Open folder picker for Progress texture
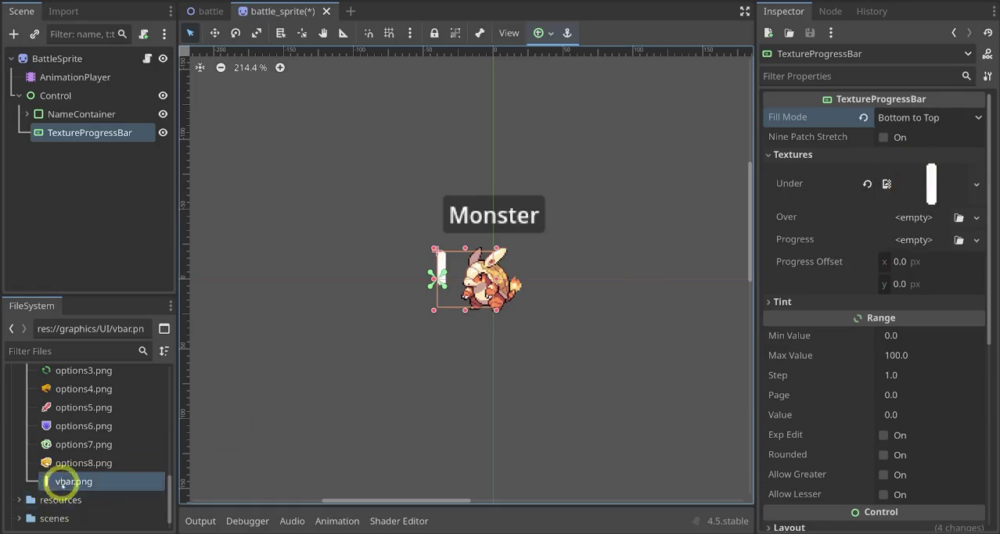This screenshot has width=1000, height=534. [959, 240]
